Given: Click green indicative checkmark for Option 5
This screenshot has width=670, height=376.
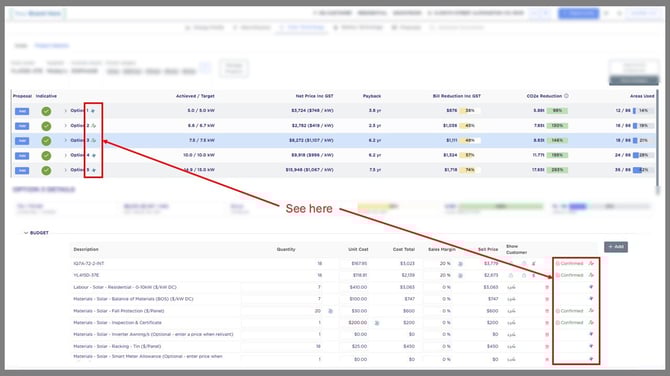Looking at the screenshot, I should [46, 170].
